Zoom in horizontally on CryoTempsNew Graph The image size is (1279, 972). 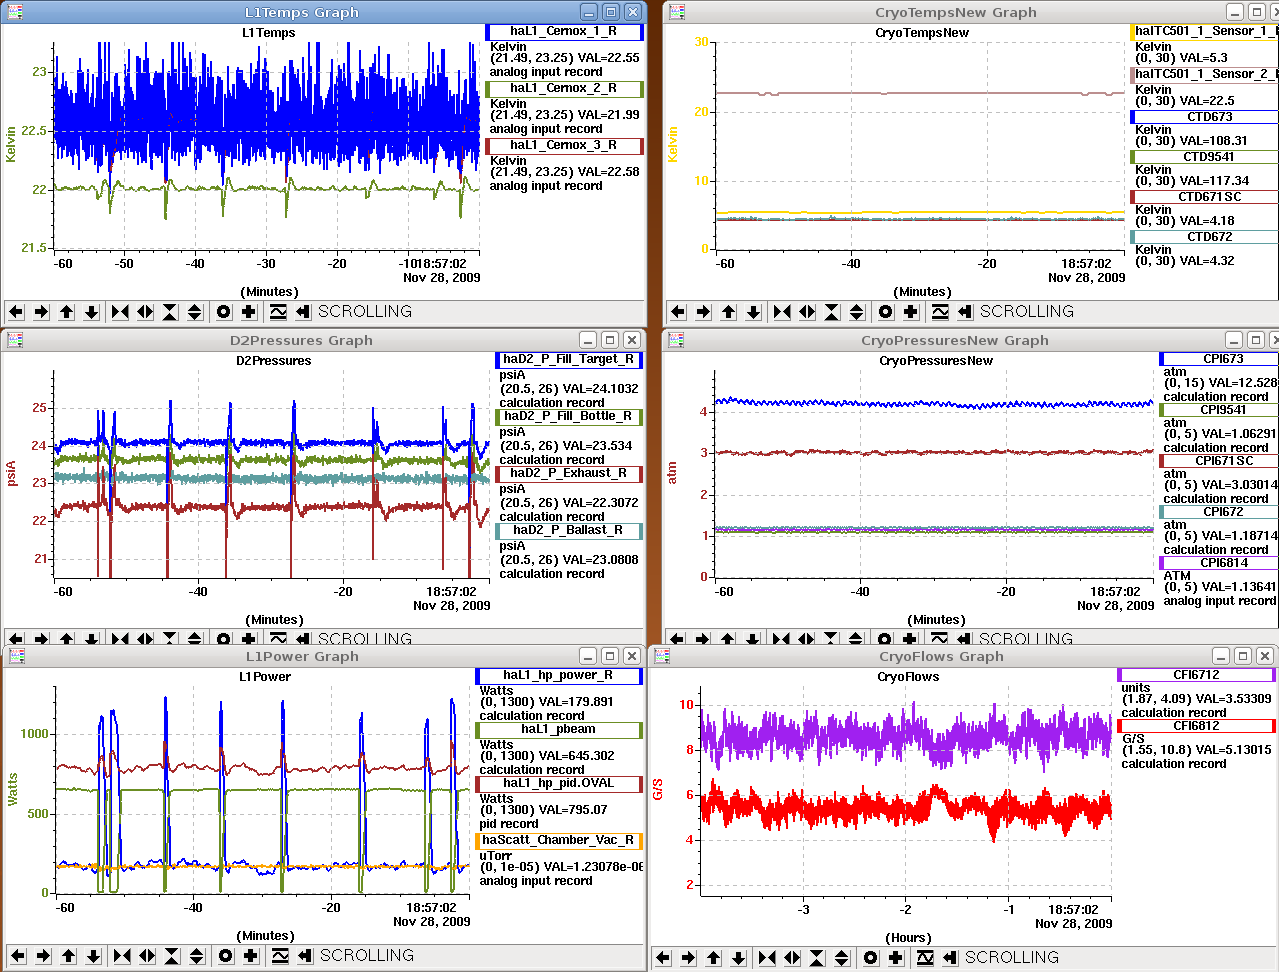[x=782, y=312]
